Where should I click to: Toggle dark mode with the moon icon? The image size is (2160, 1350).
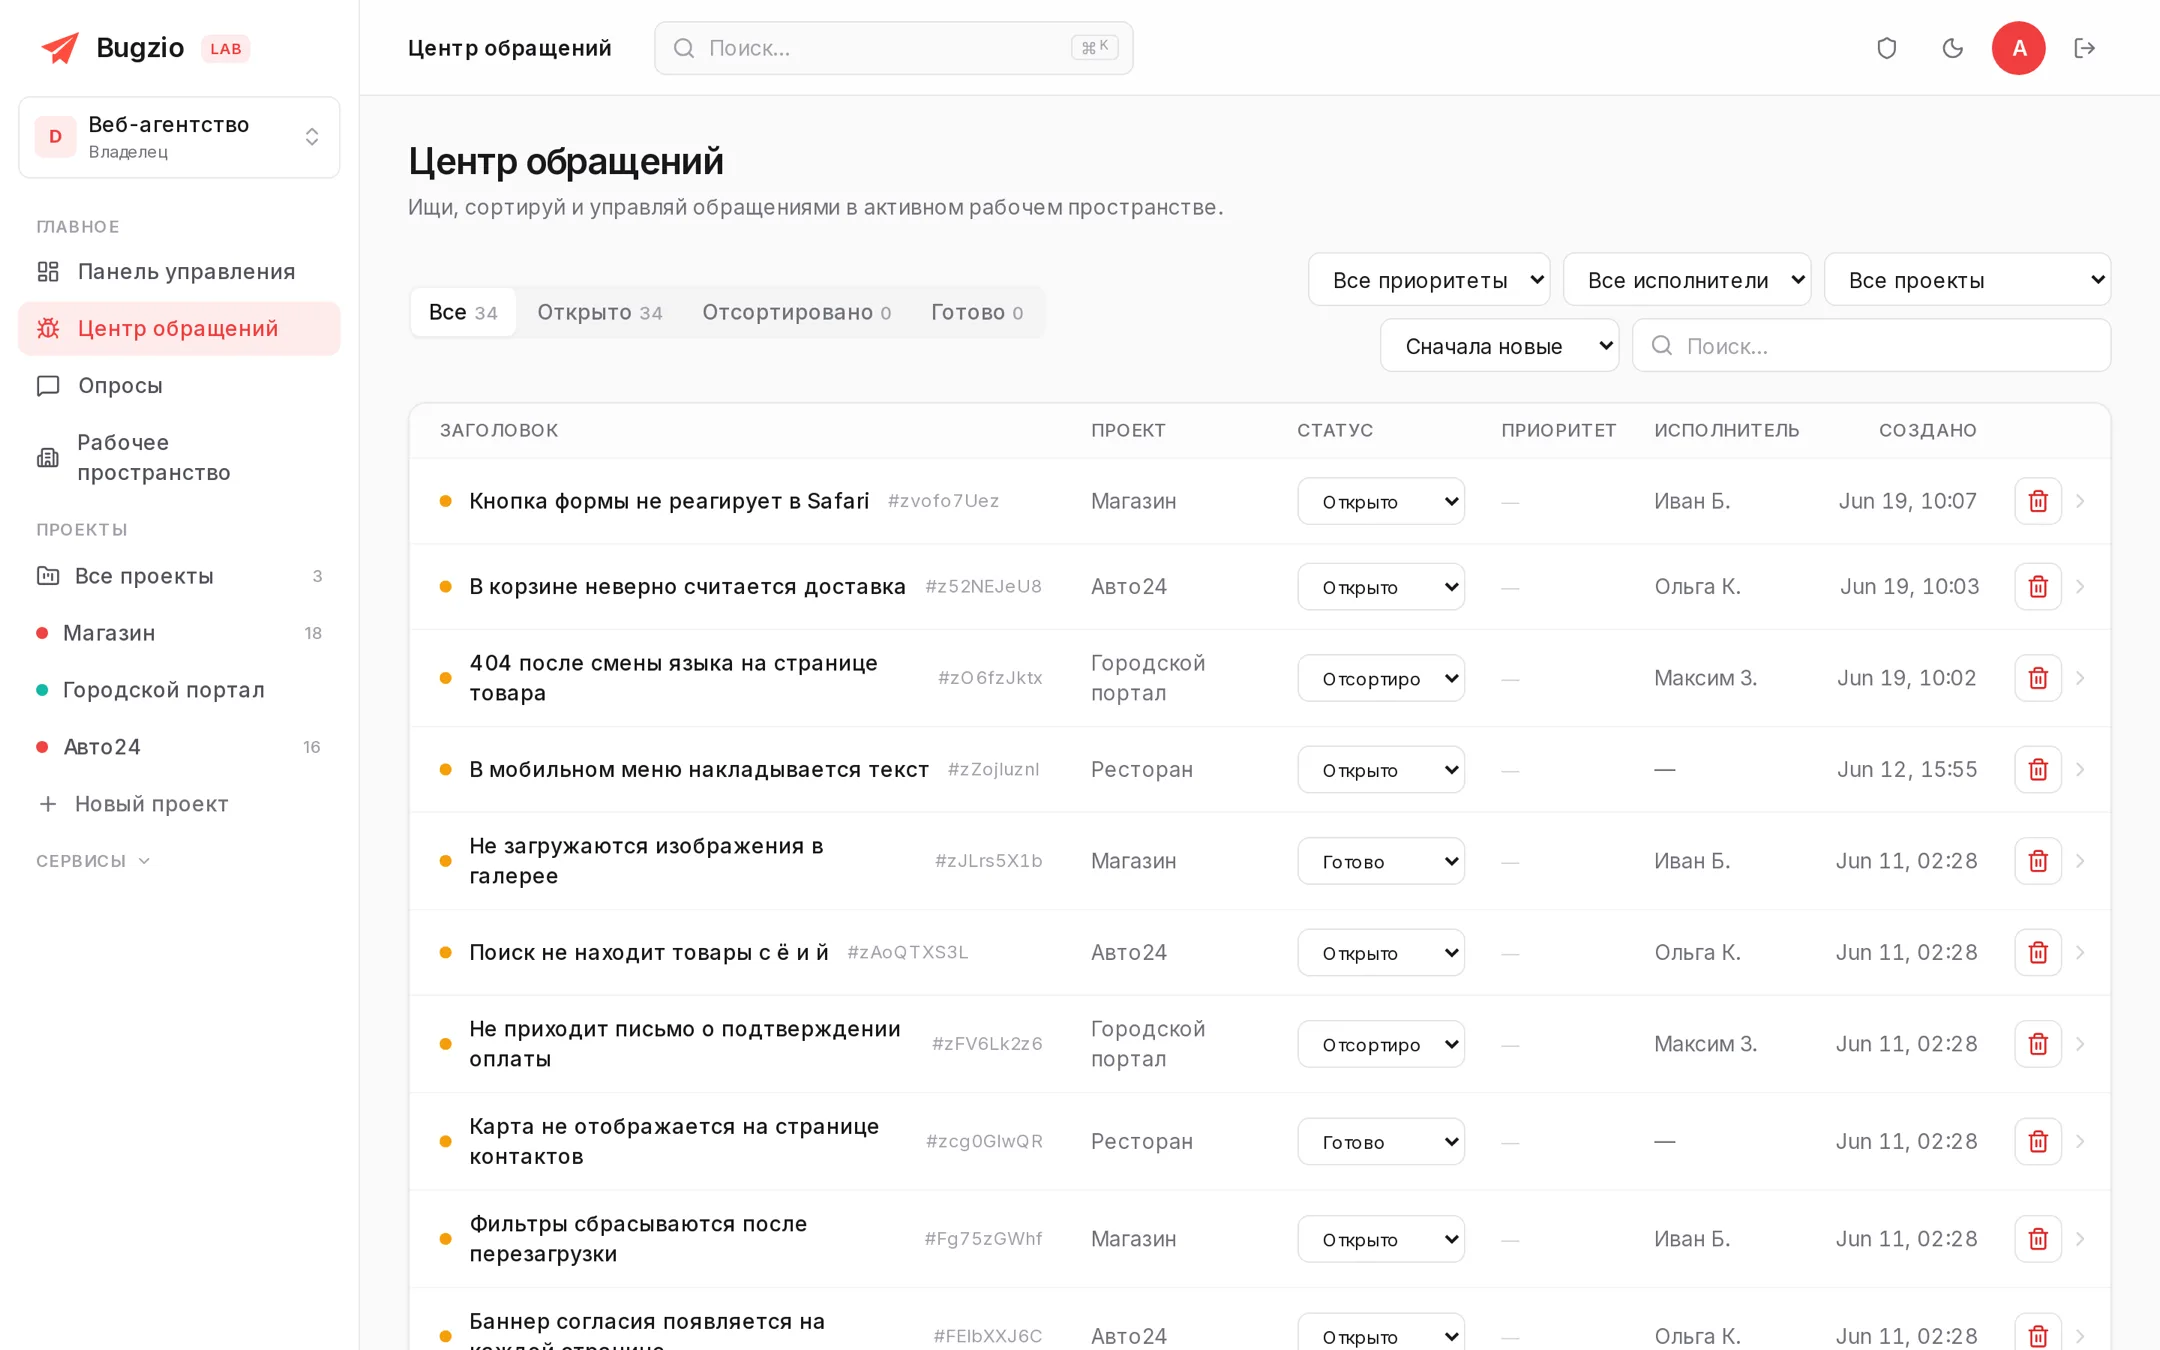click(1952, 48)
